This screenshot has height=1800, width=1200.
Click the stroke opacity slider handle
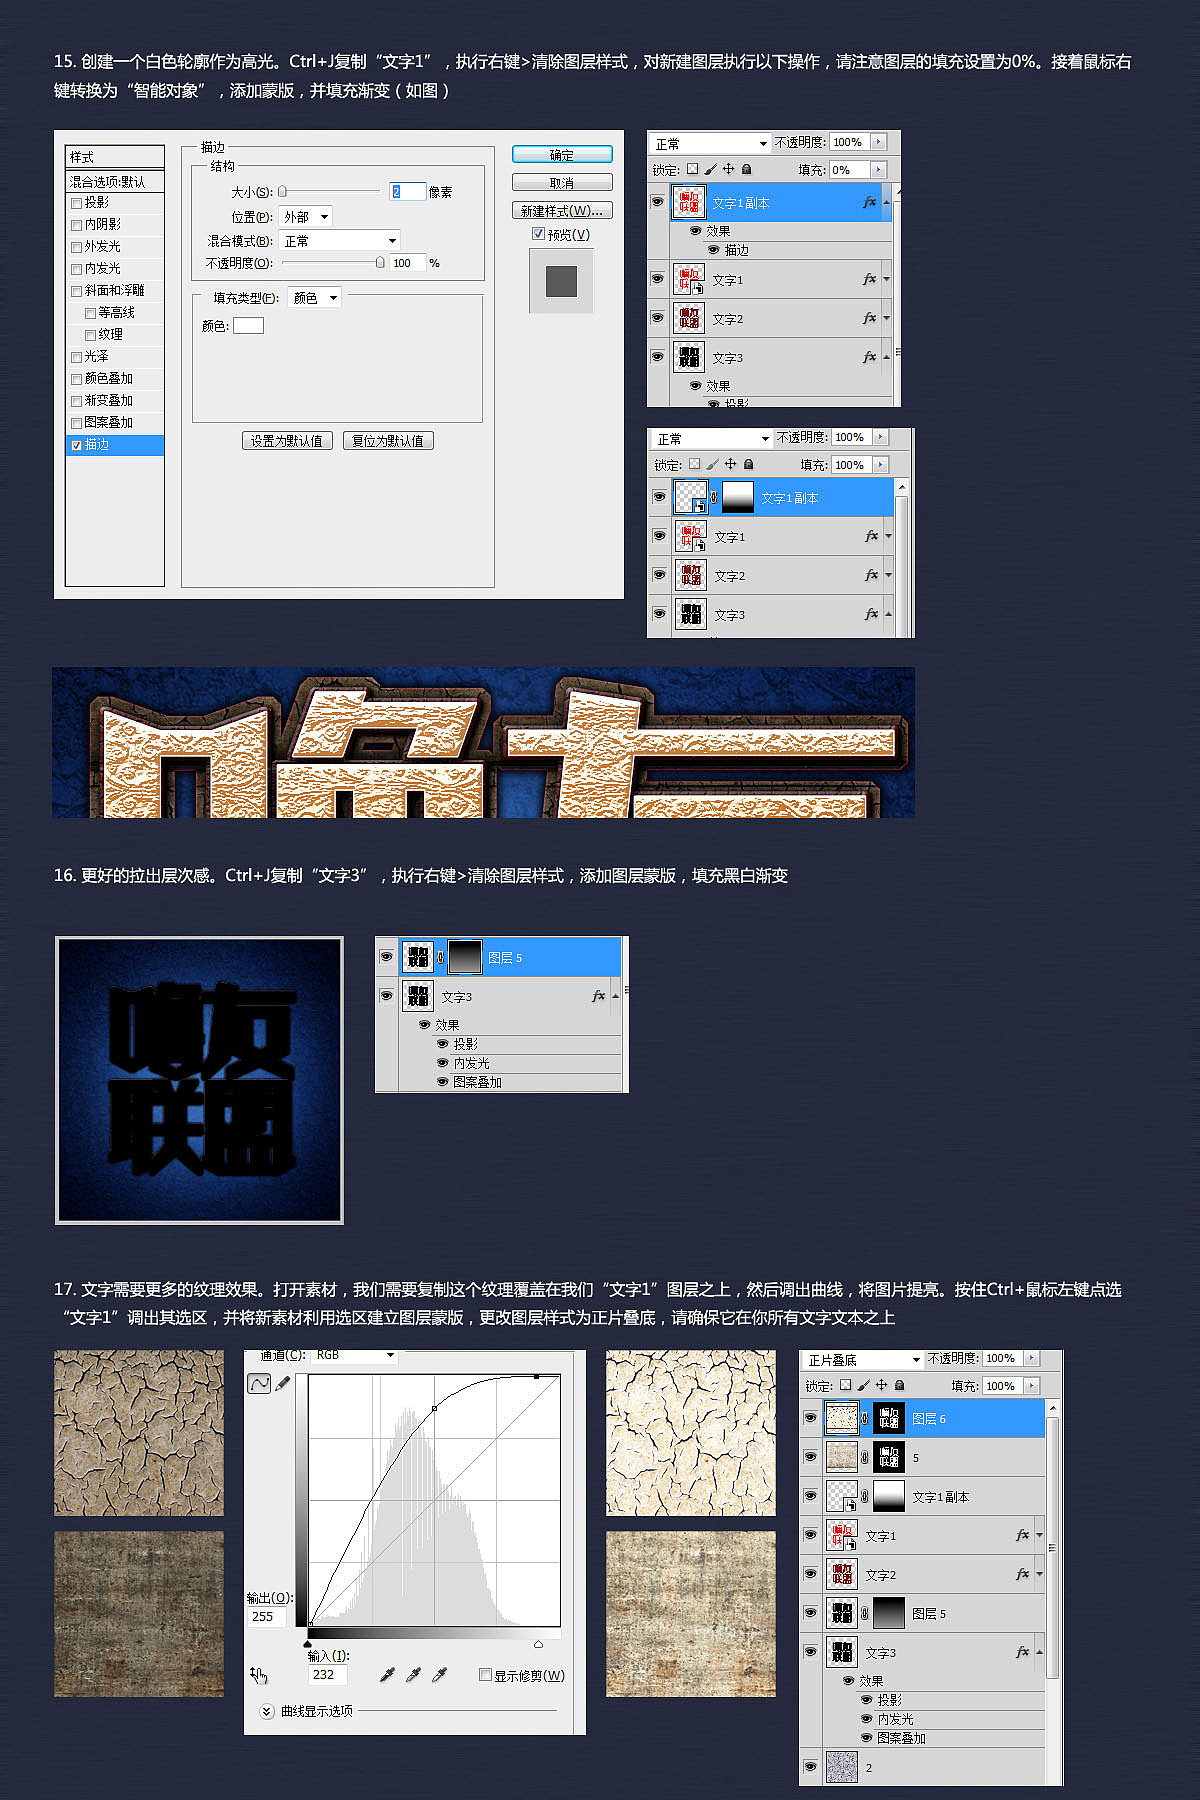pos(380,262)
